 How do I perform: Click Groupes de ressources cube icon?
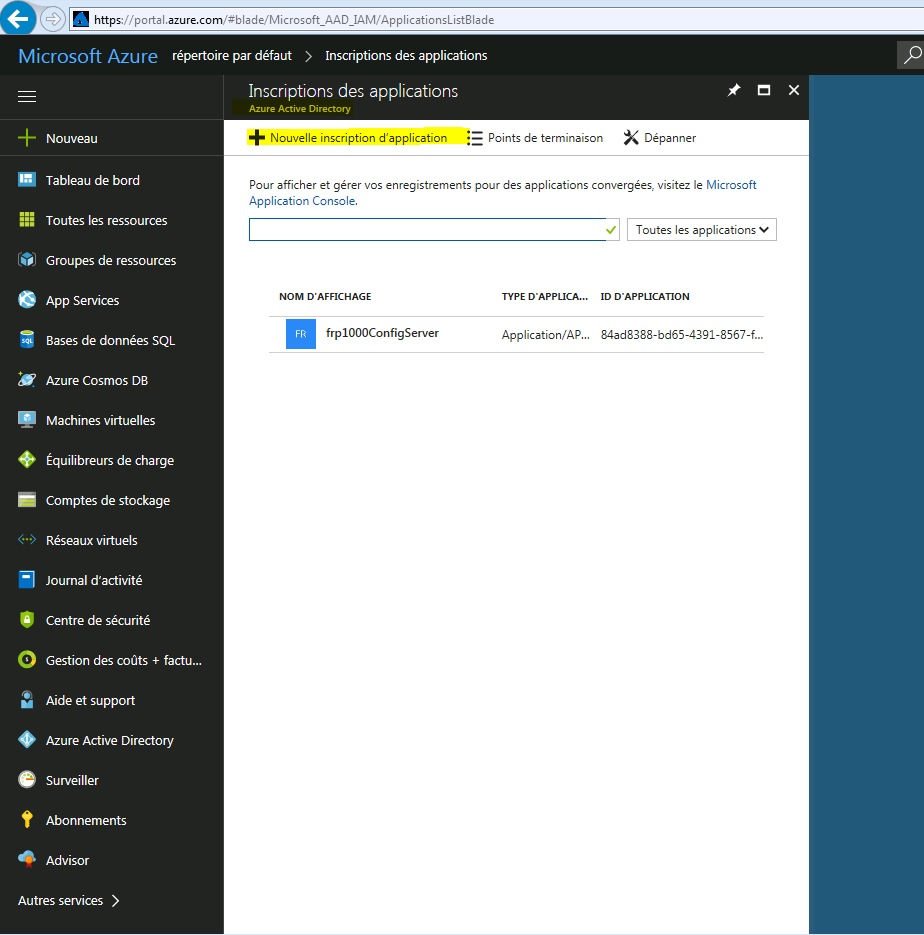[27, 259]
